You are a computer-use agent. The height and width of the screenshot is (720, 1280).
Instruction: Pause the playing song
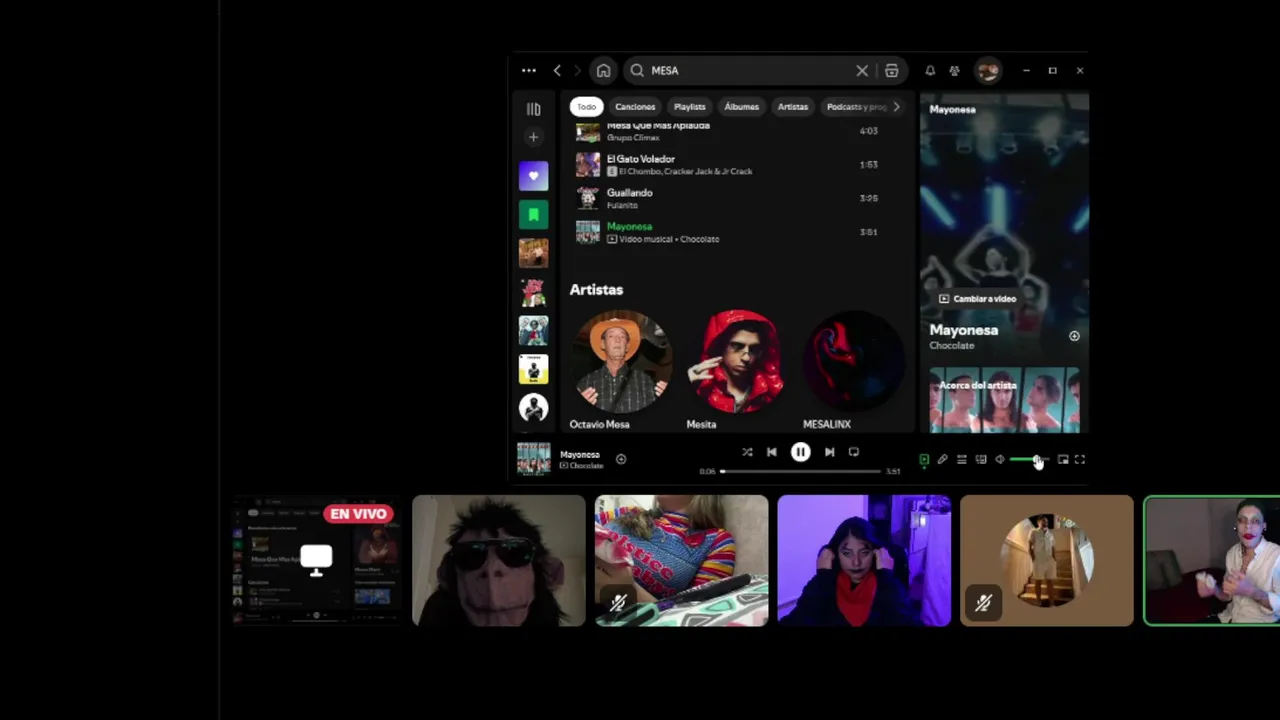pos(800,452)
